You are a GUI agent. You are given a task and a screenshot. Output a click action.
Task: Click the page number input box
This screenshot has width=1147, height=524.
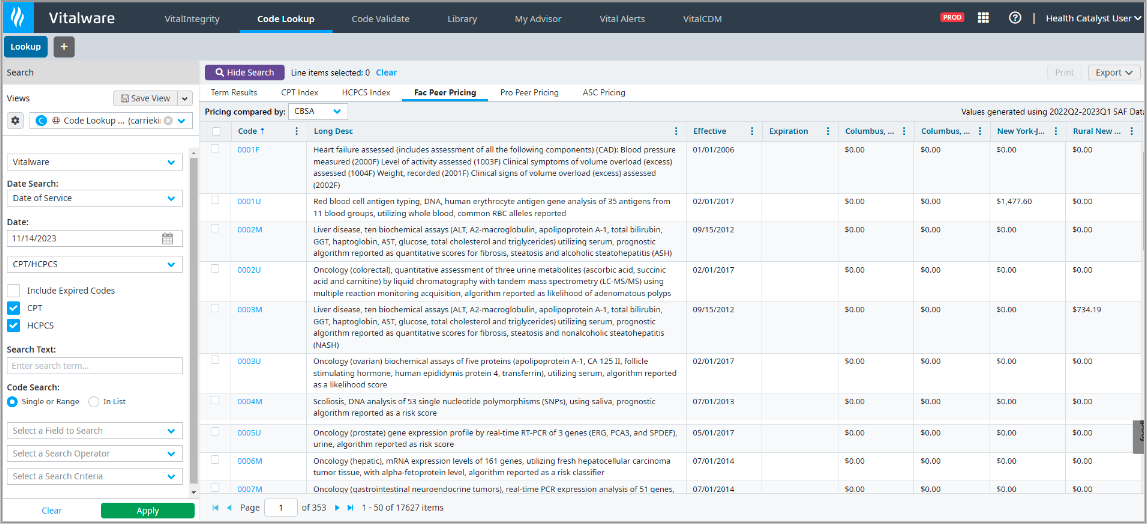(x=281, y=507)
